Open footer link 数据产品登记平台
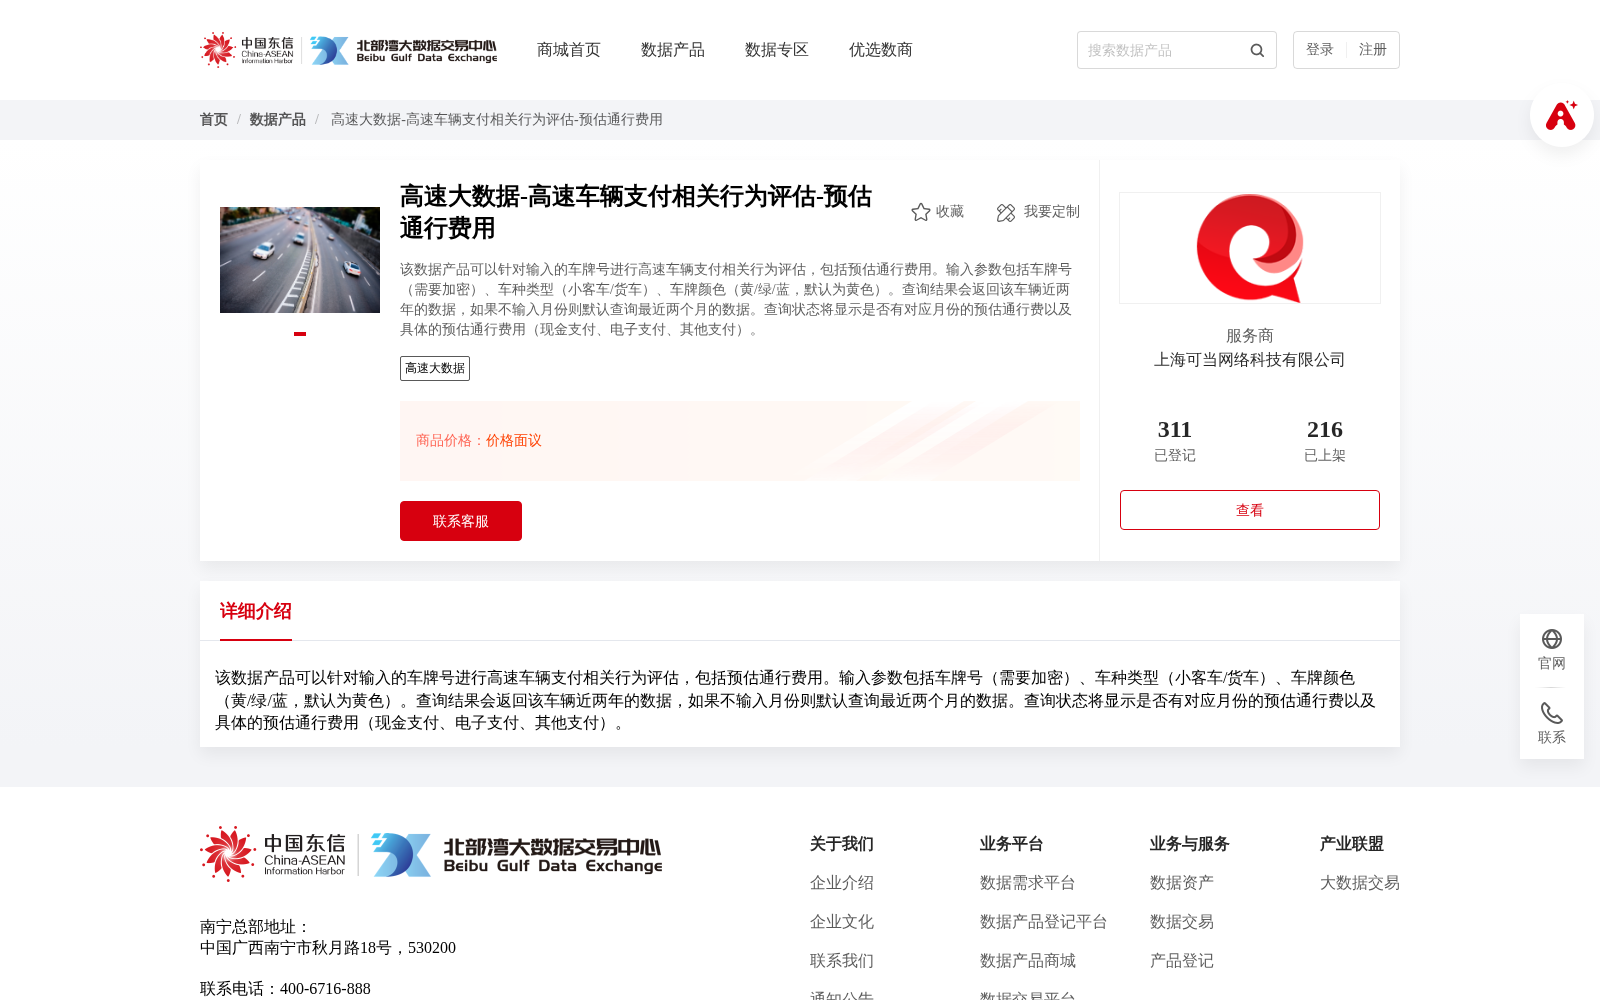Viewport: 1600px width, 1000px height. [x=1044, y=922]
